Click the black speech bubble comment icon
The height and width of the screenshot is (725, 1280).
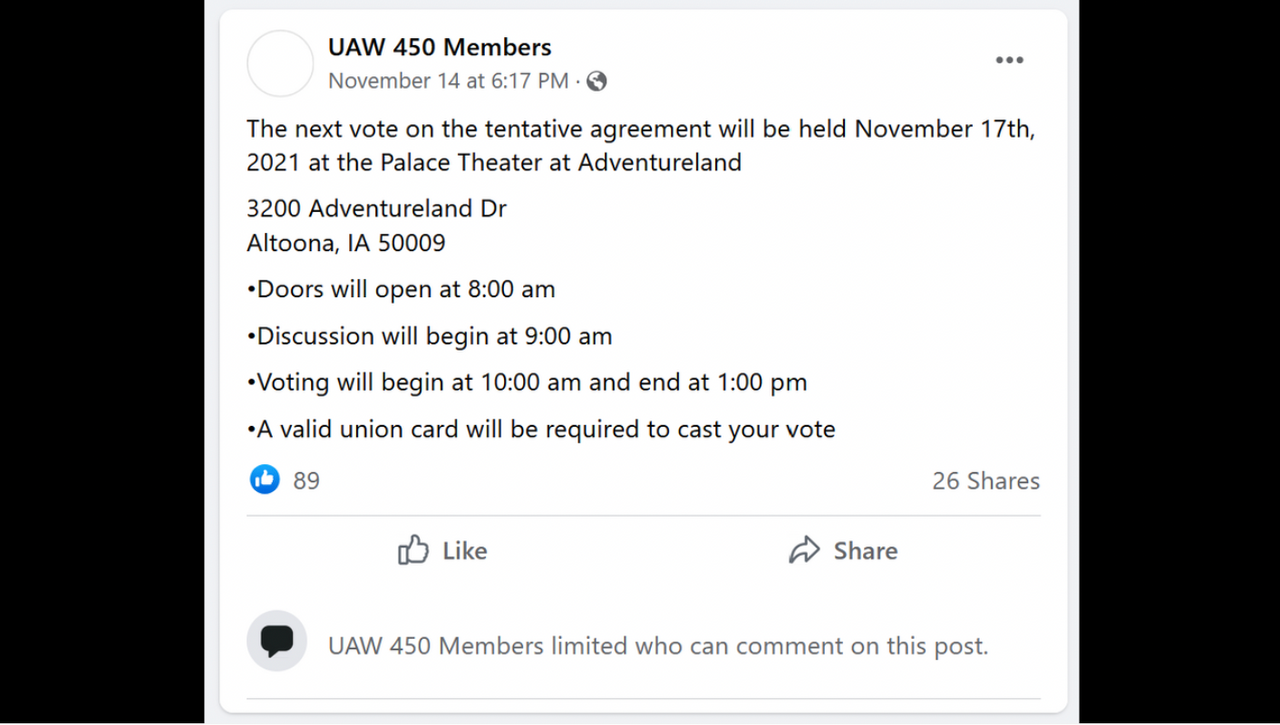[277, 641]
